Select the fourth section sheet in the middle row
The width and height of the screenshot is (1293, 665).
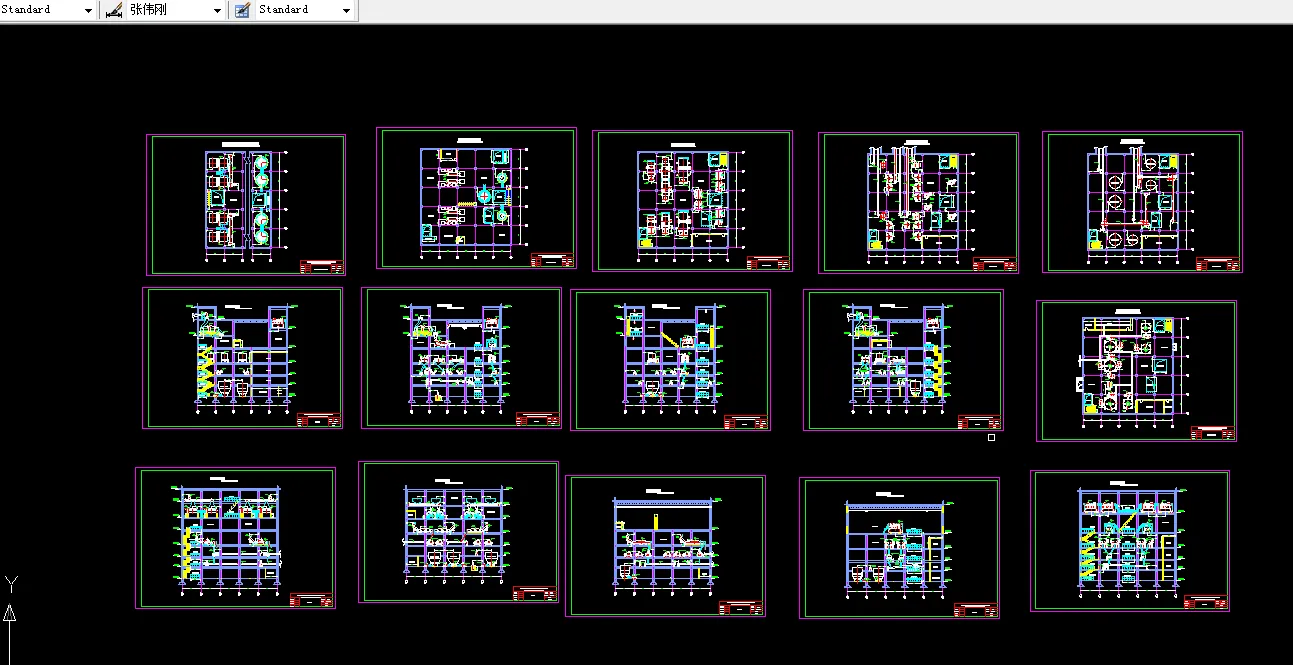tap(904, 360)
